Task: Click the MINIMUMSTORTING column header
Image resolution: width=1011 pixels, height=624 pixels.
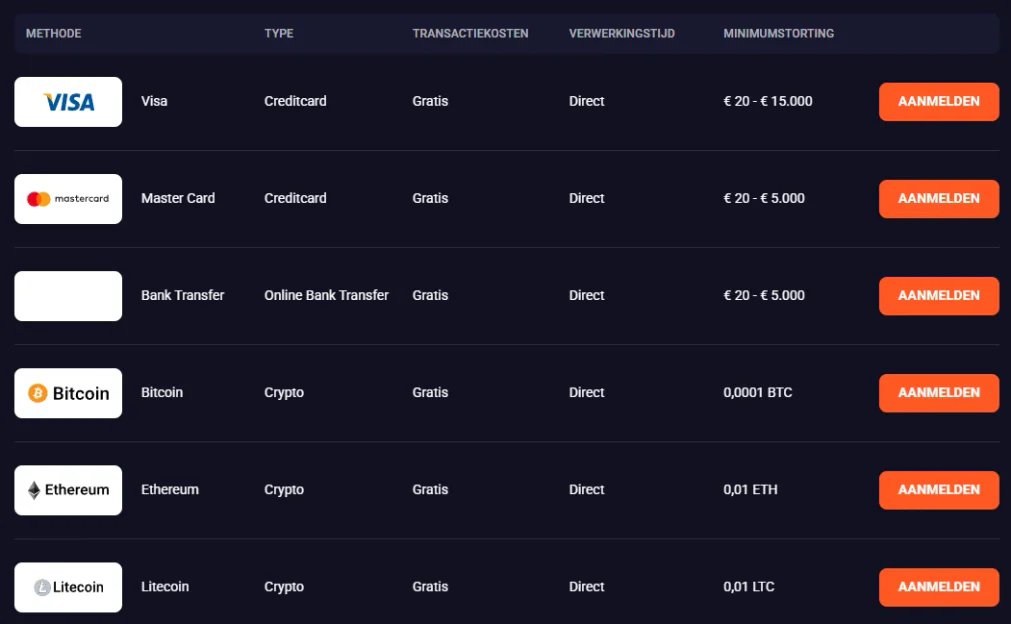Action: click(x=778, y=34)
